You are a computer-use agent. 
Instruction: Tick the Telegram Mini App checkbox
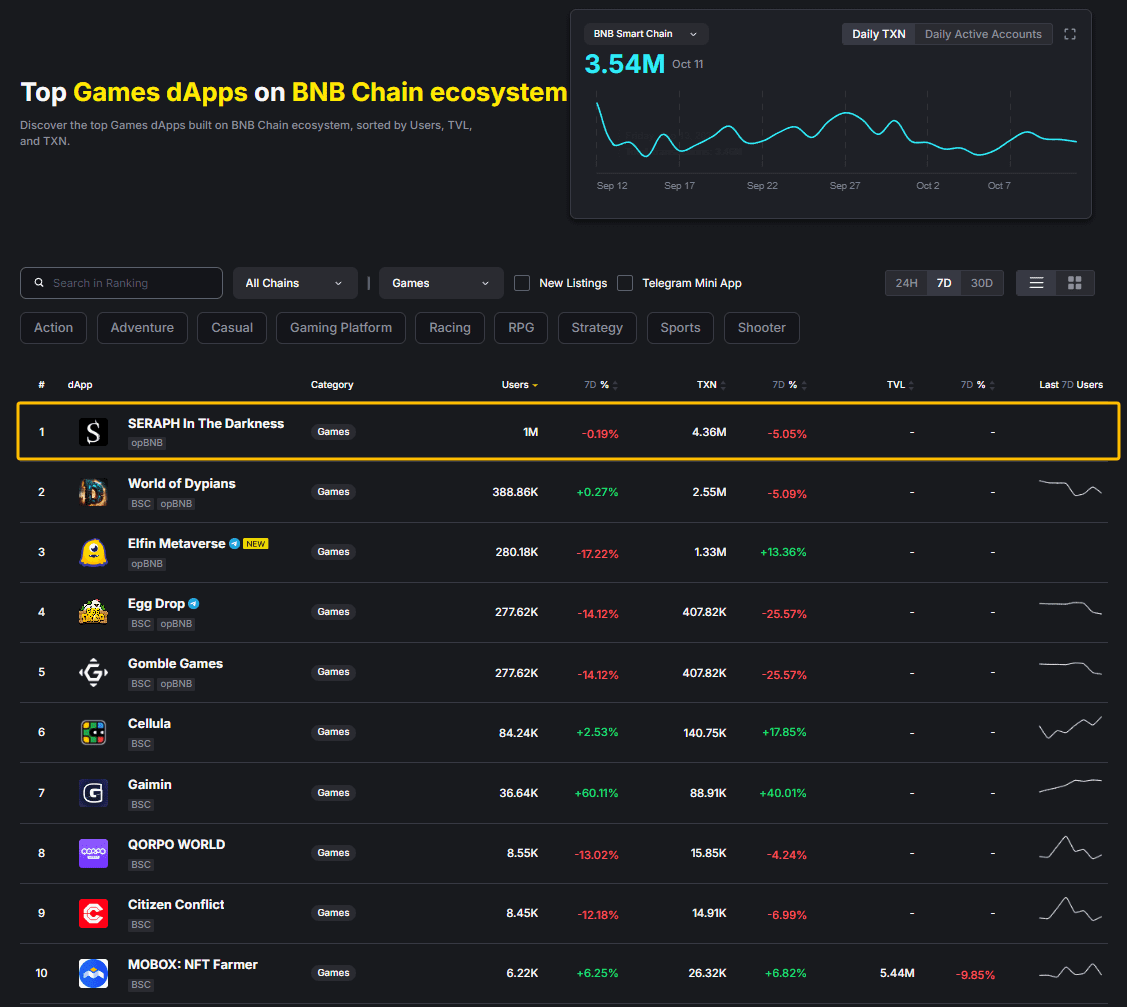[x=625, y=283]
